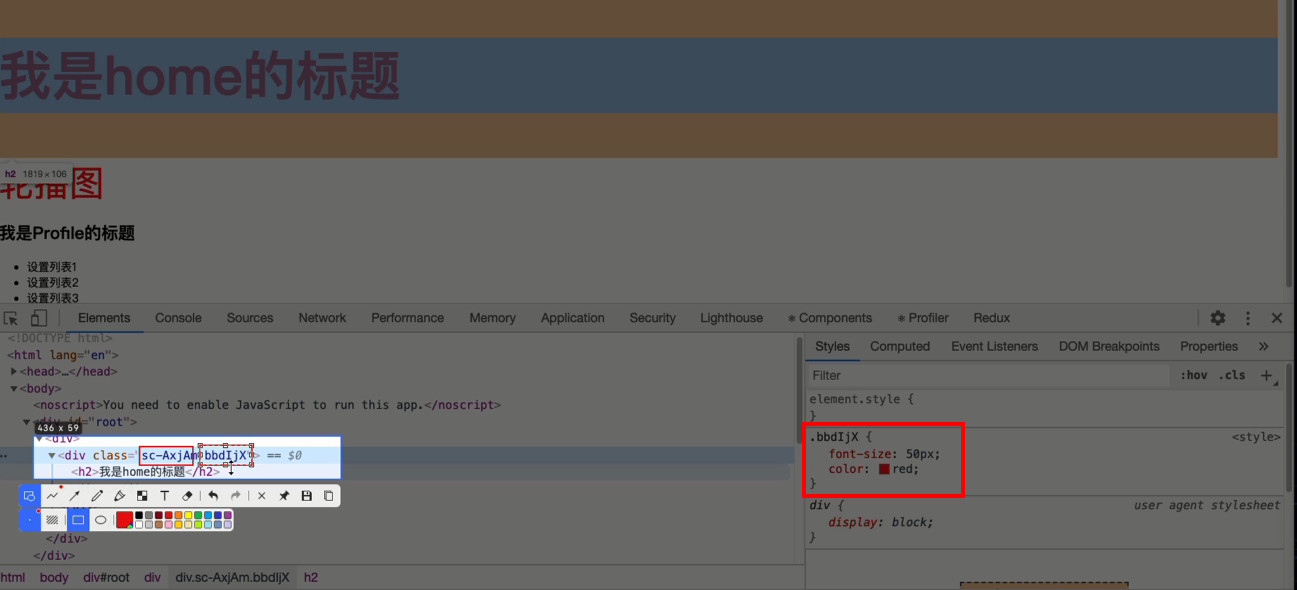Show more Styles sidebar tabs

click(1264, 346)
